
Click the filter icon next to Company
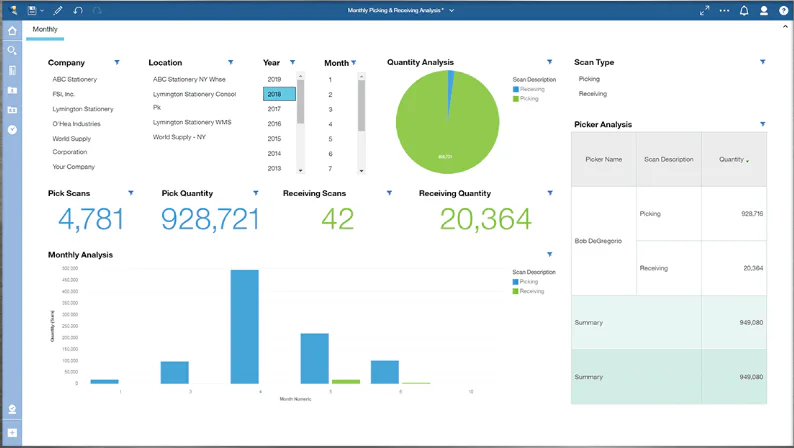117,62
